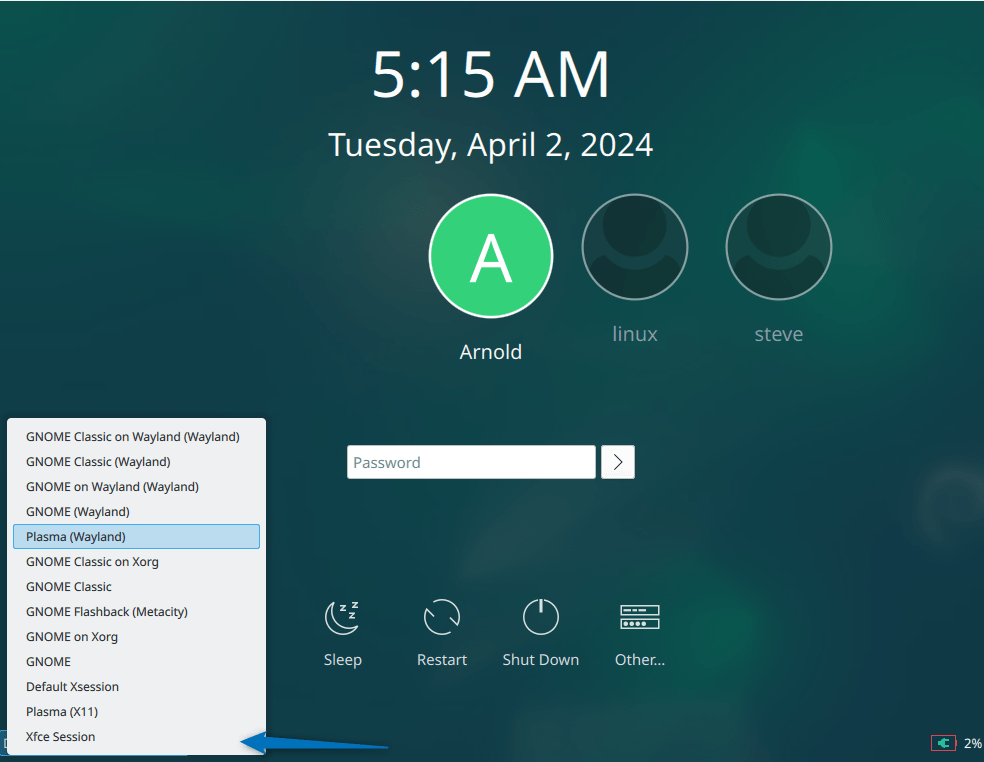Select Arnold's green user avatar
This screenshot has width=984, height=762.
[490, 256]
